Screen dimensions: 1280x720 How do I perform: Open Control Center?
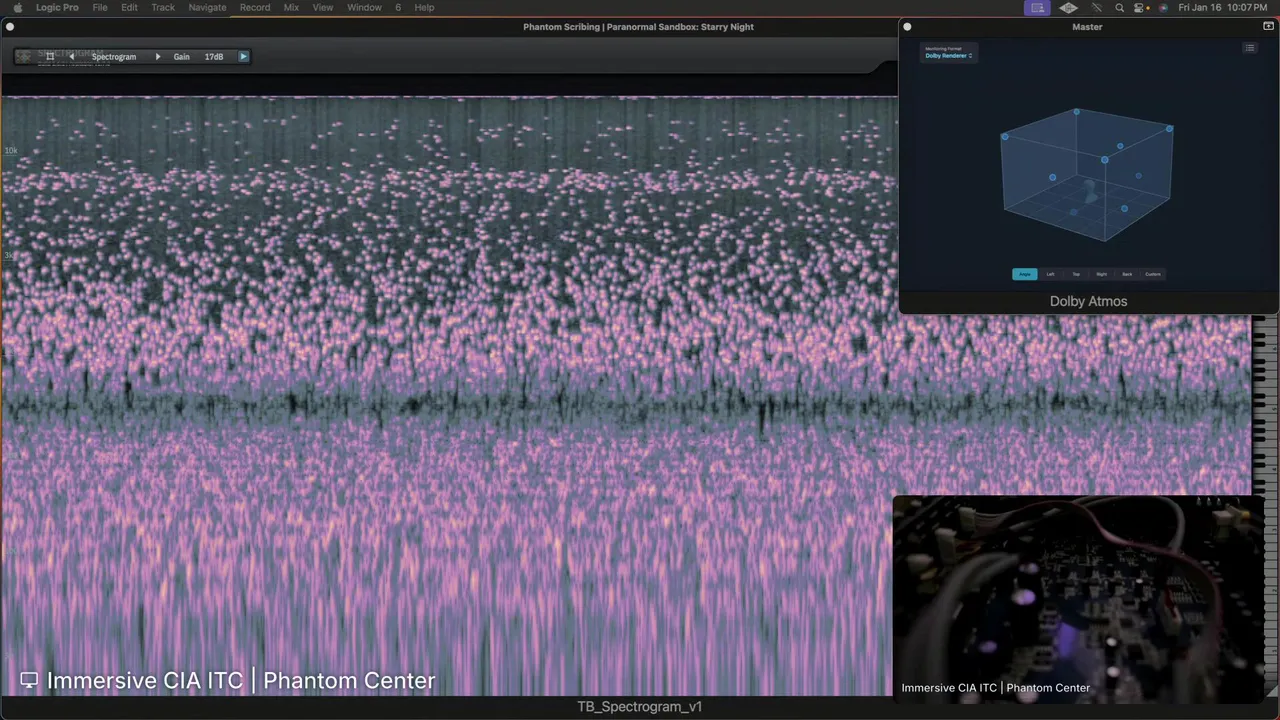(x=1138, y=7)
